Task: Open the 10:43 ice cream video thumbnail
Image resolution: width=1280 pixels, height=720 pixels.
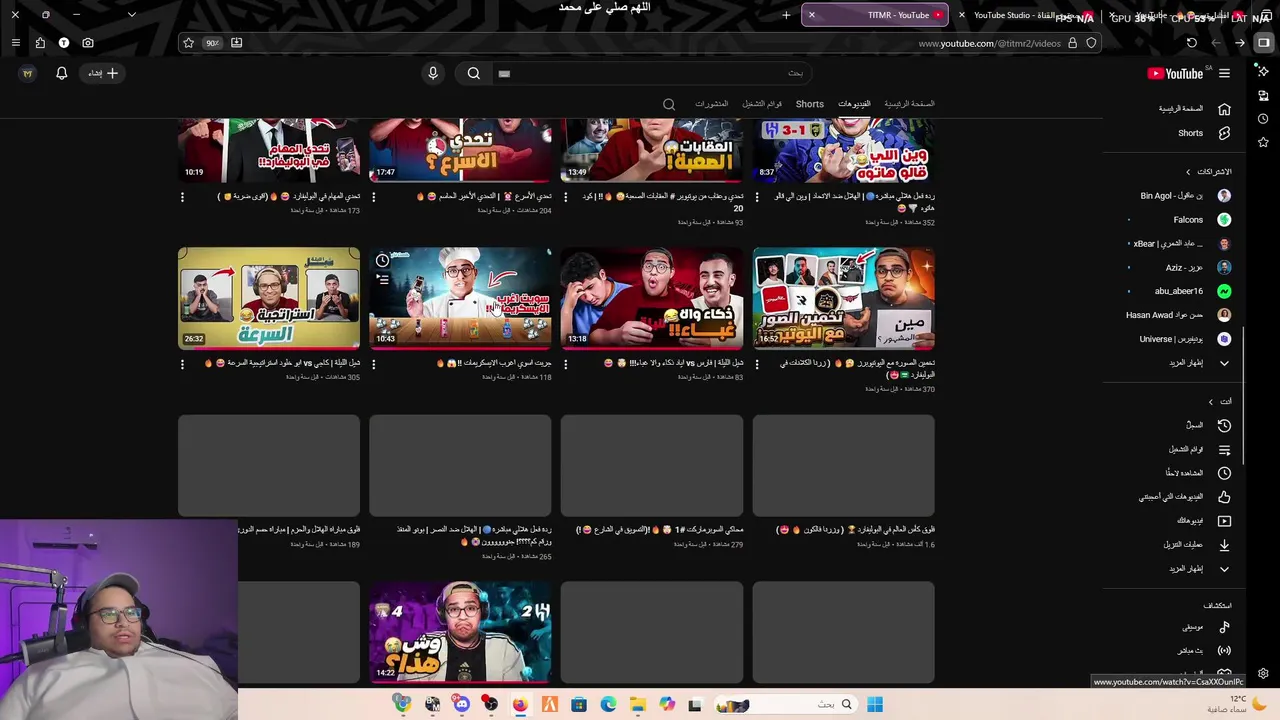Action: 460,298
